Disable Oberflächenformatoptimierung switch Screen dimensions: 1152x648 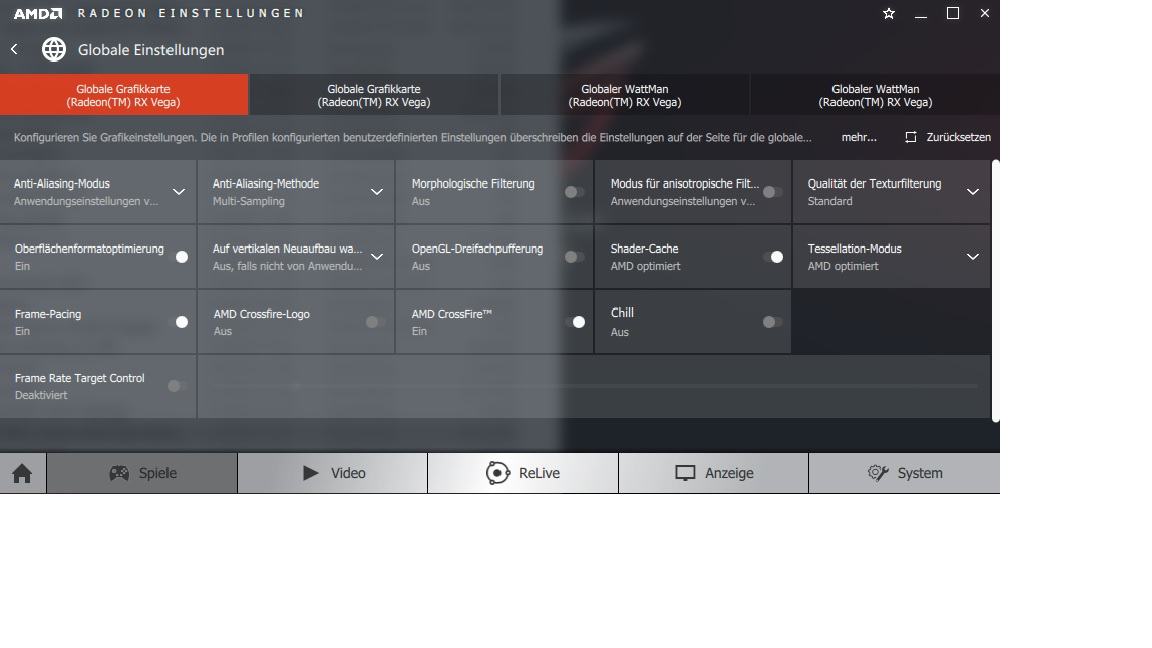(179, 256)
